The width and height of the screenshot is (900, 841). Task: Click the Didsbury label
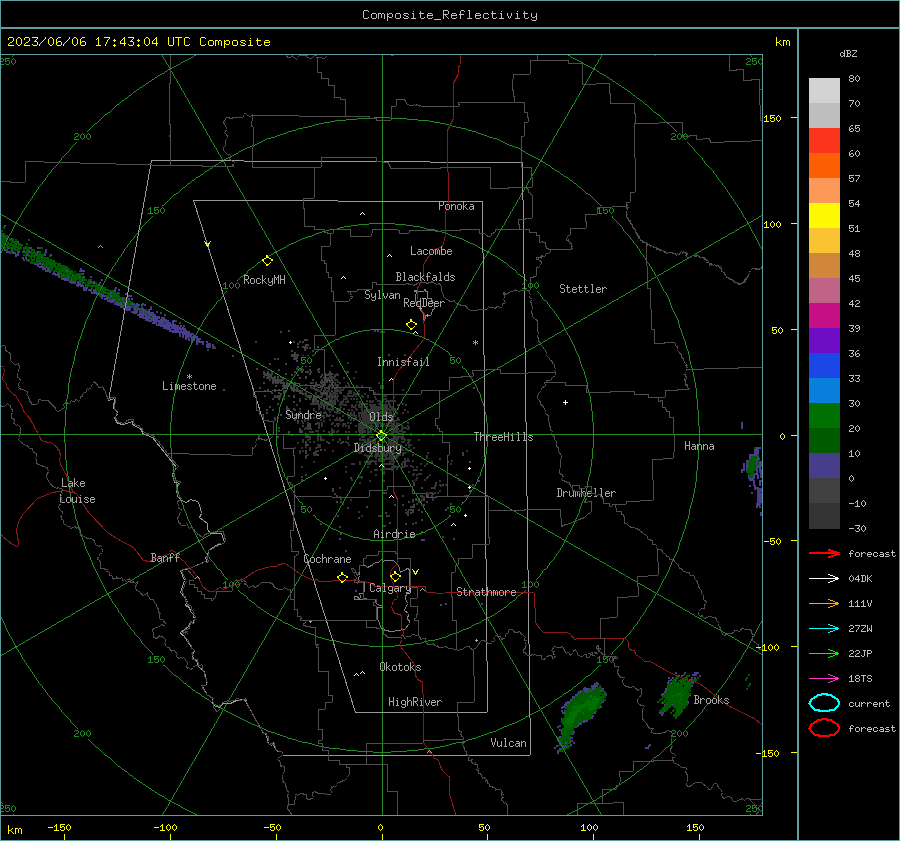[378, 448]
